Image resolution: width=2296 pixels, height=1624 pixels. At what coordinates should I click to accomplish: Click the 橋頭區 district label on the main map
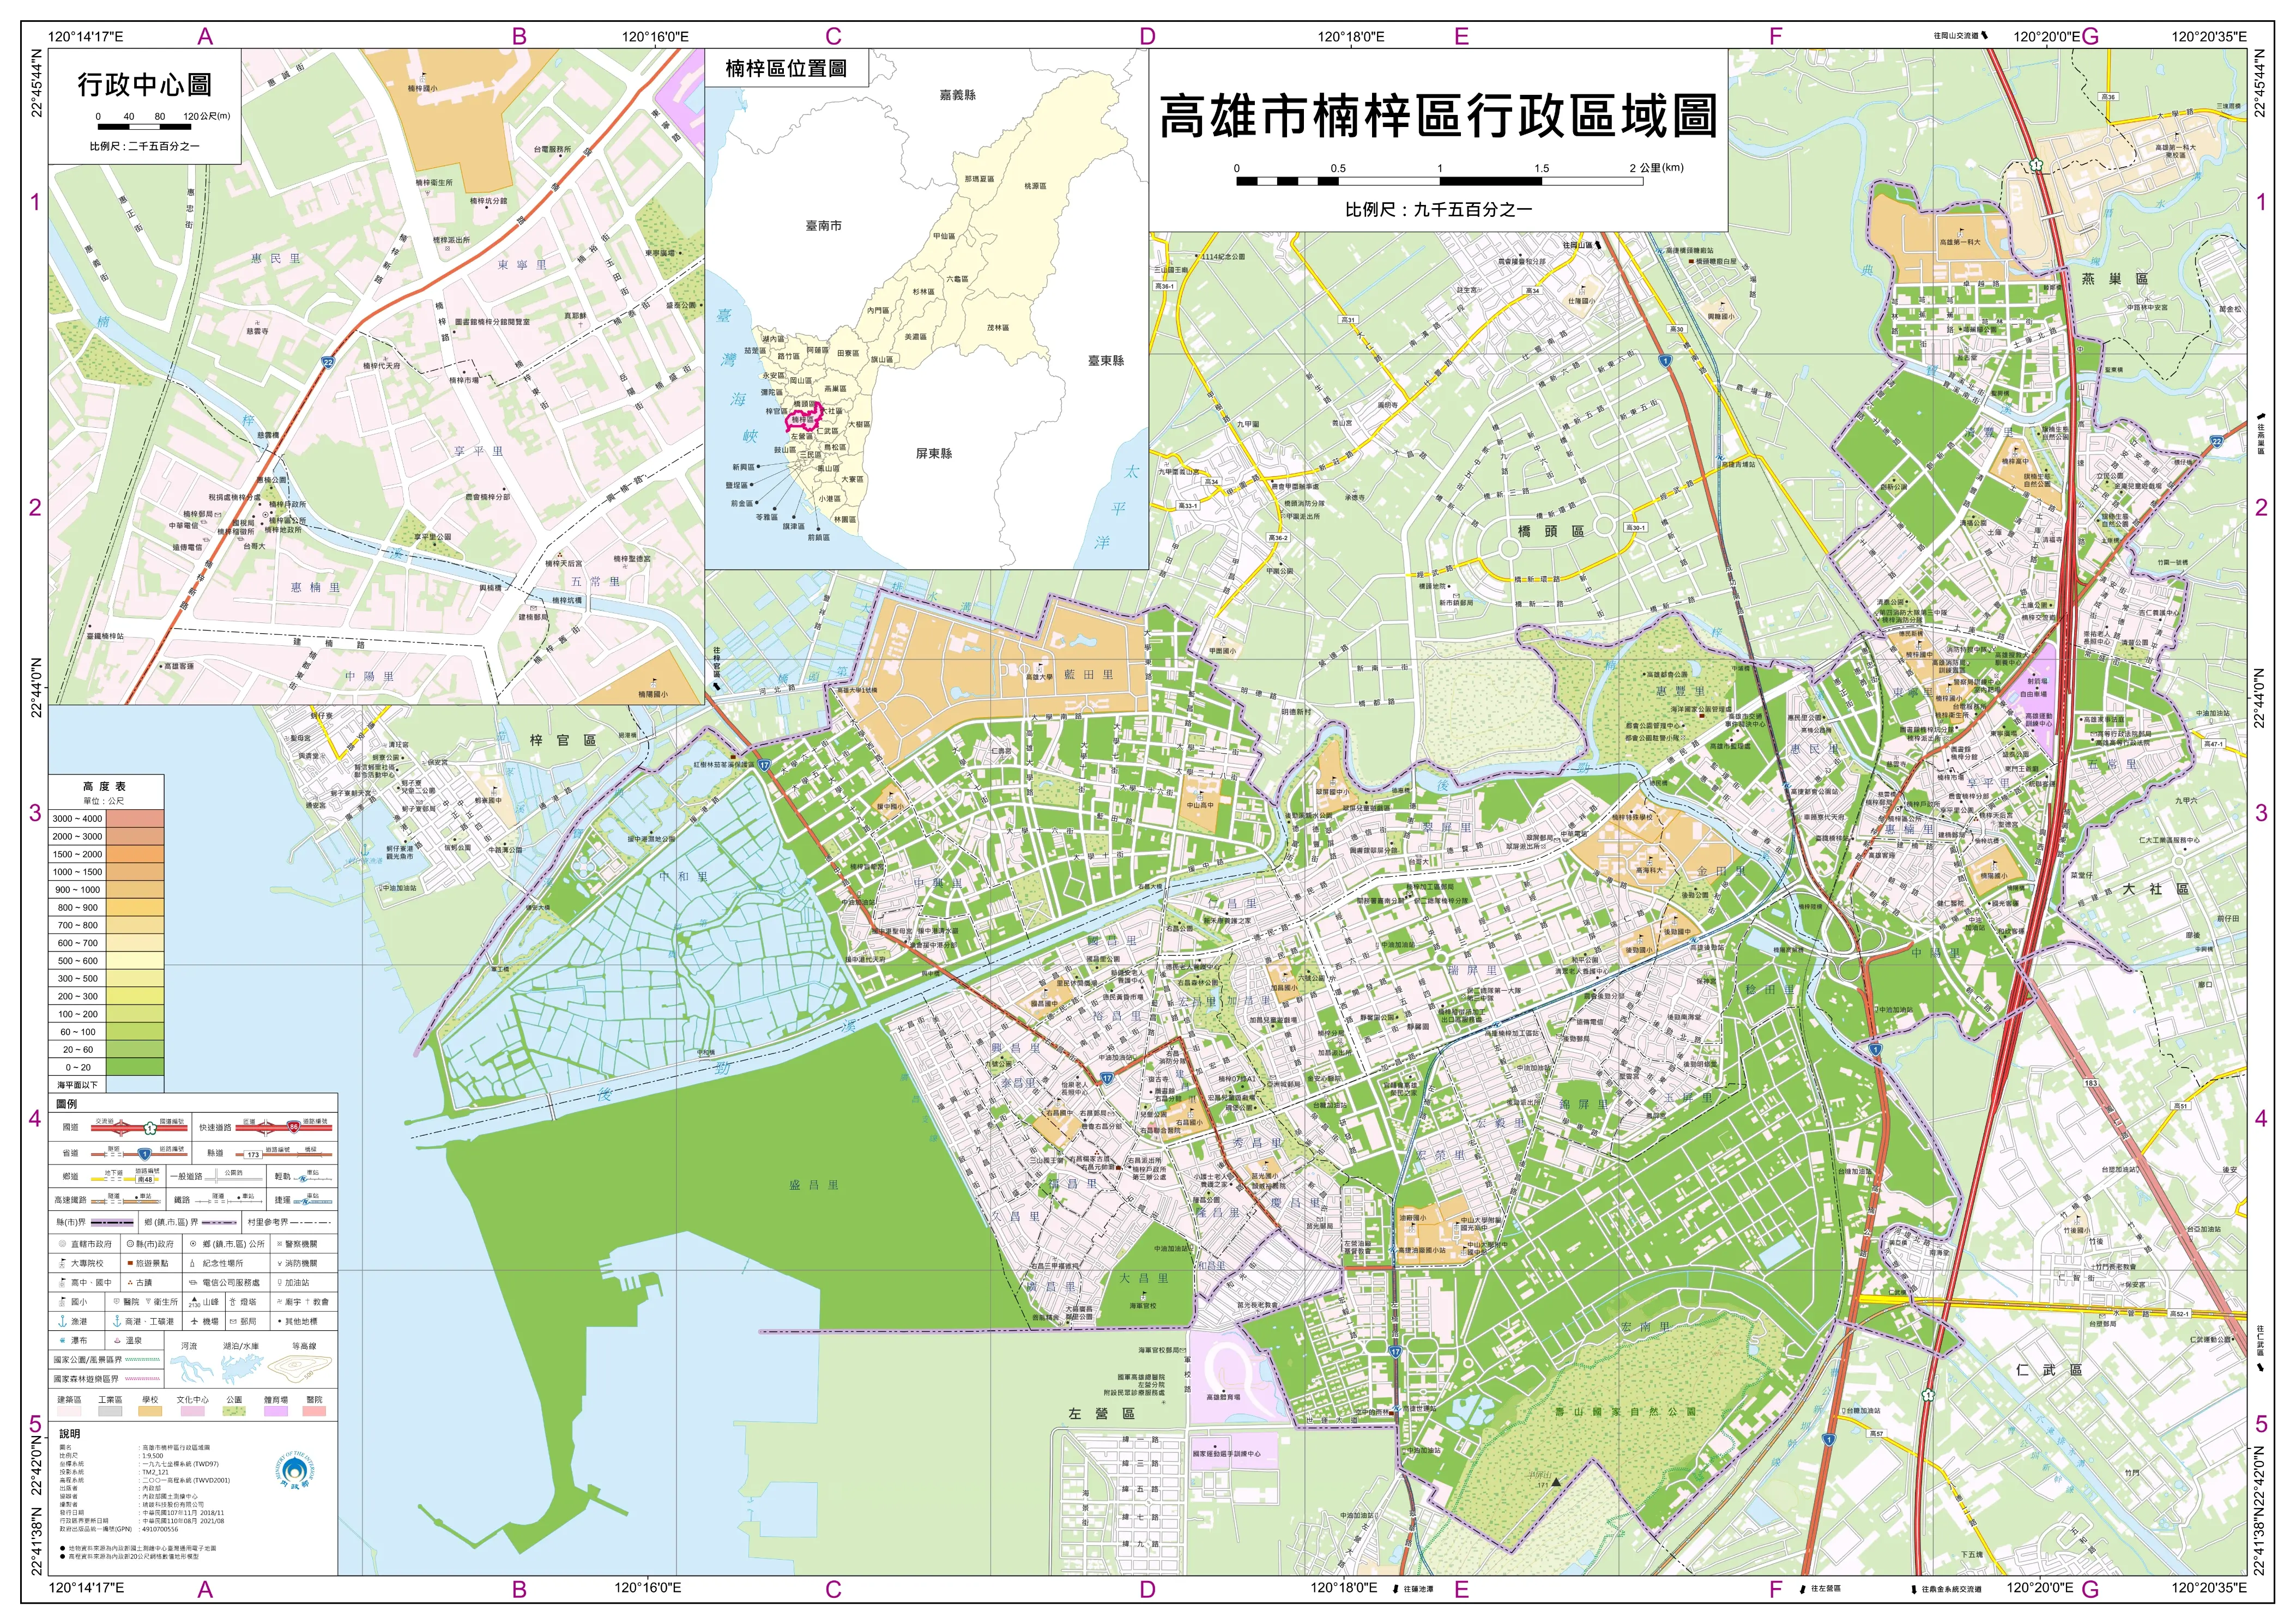point(1551,531)
